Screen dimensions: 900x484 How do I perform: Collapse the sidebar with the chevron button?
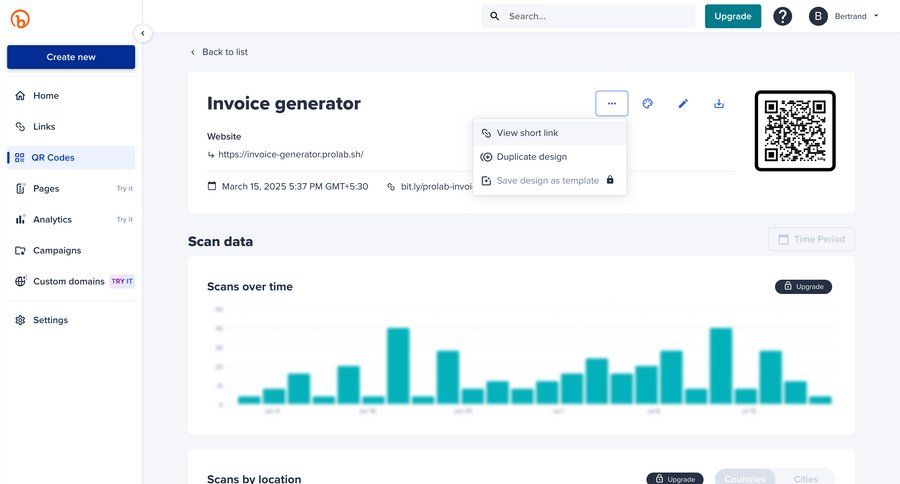(143, 33)
